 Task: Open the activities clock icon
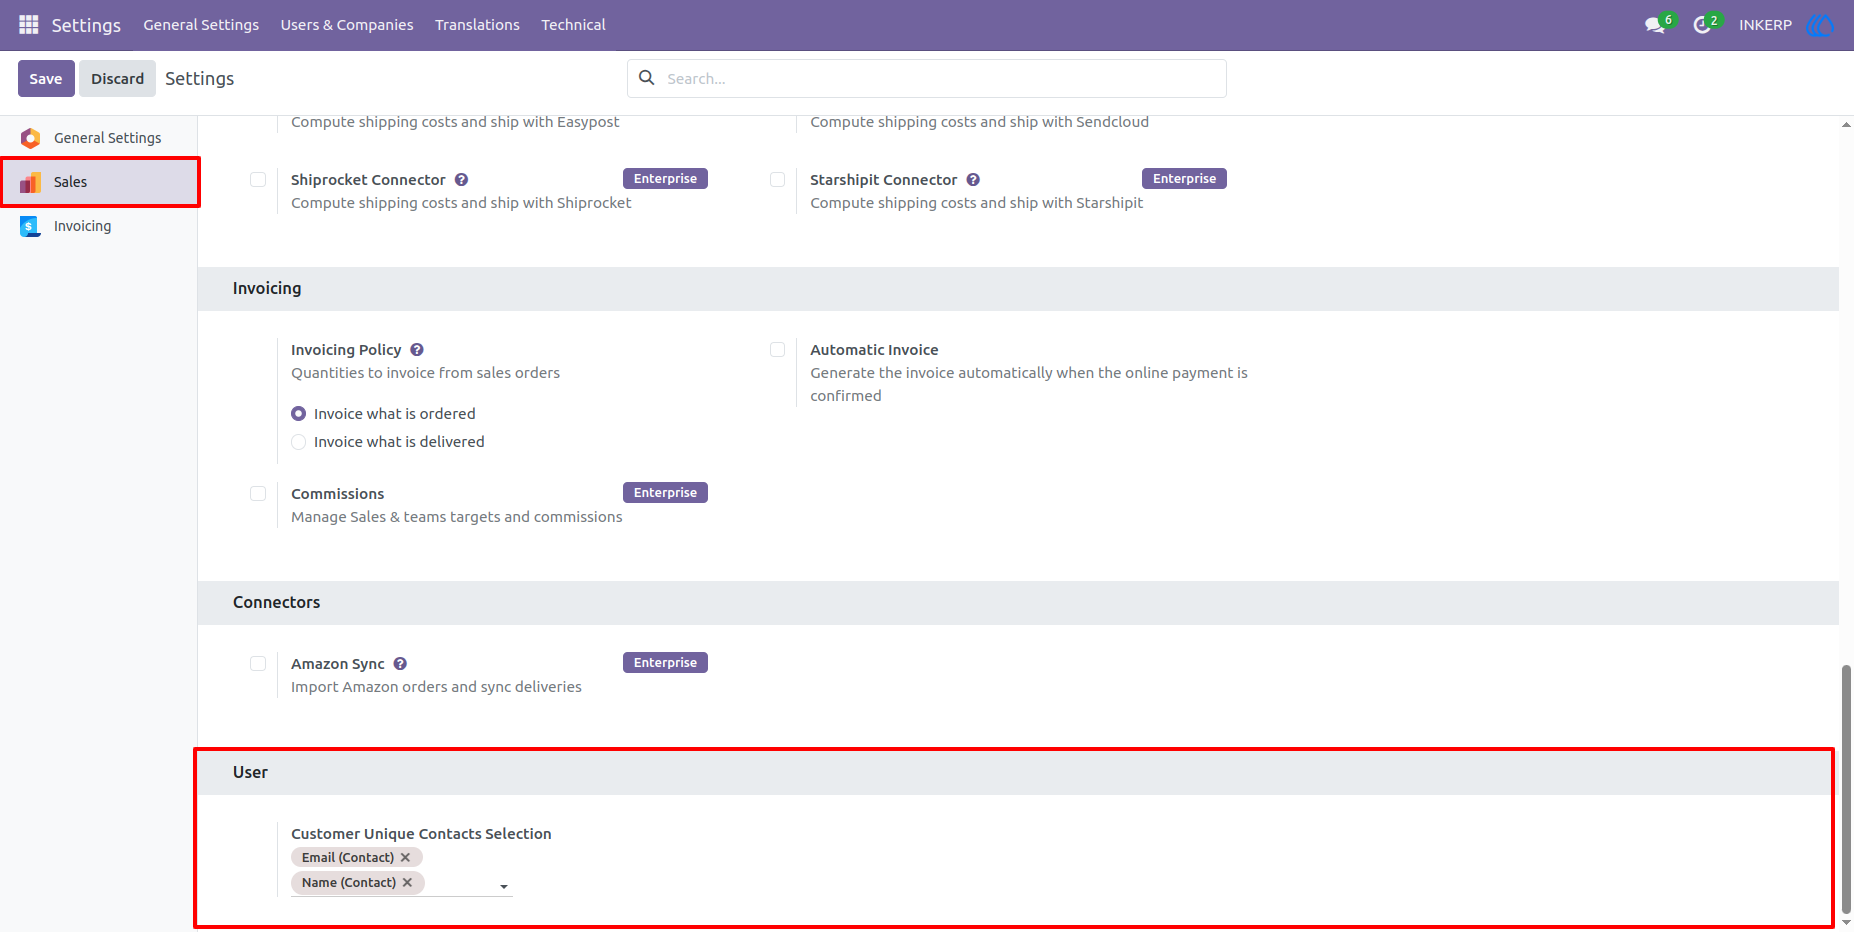1702,25
